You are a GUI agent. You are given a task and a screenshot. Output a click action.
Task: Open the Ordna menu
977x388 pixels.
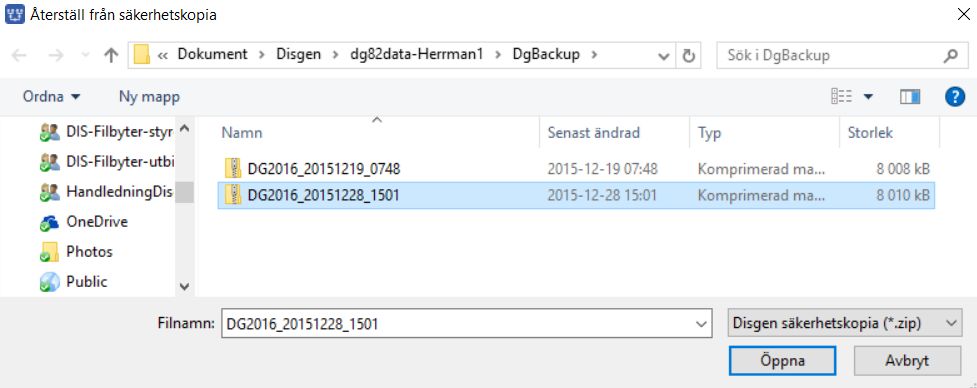(52, 97)
